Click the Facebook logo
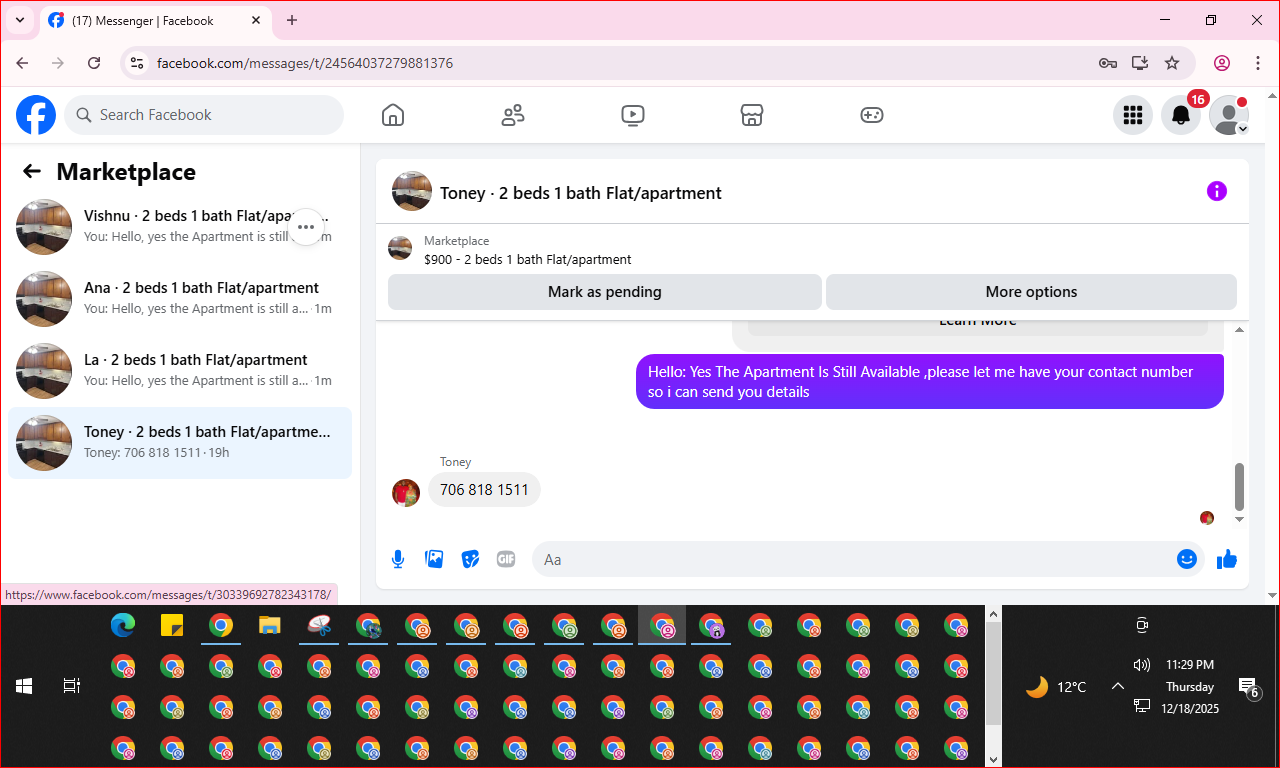 click(36, 115)
